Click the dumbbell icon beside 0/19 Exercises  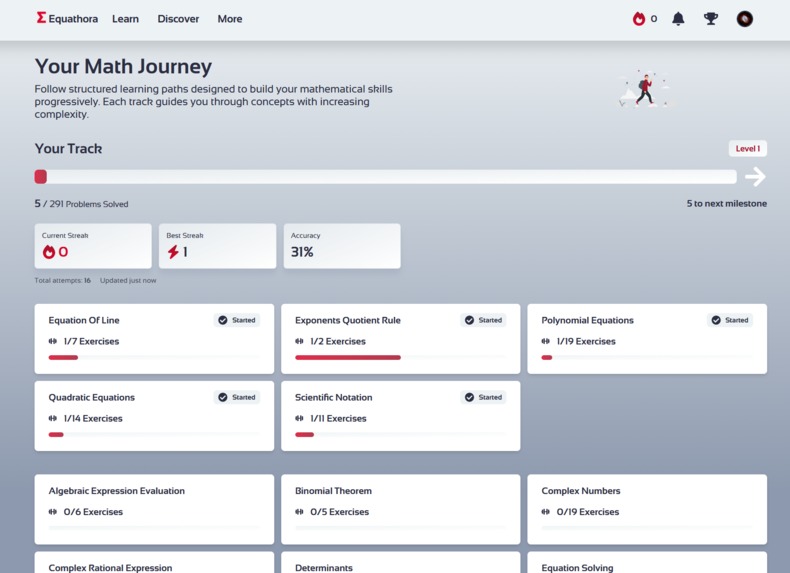point(546,512)
